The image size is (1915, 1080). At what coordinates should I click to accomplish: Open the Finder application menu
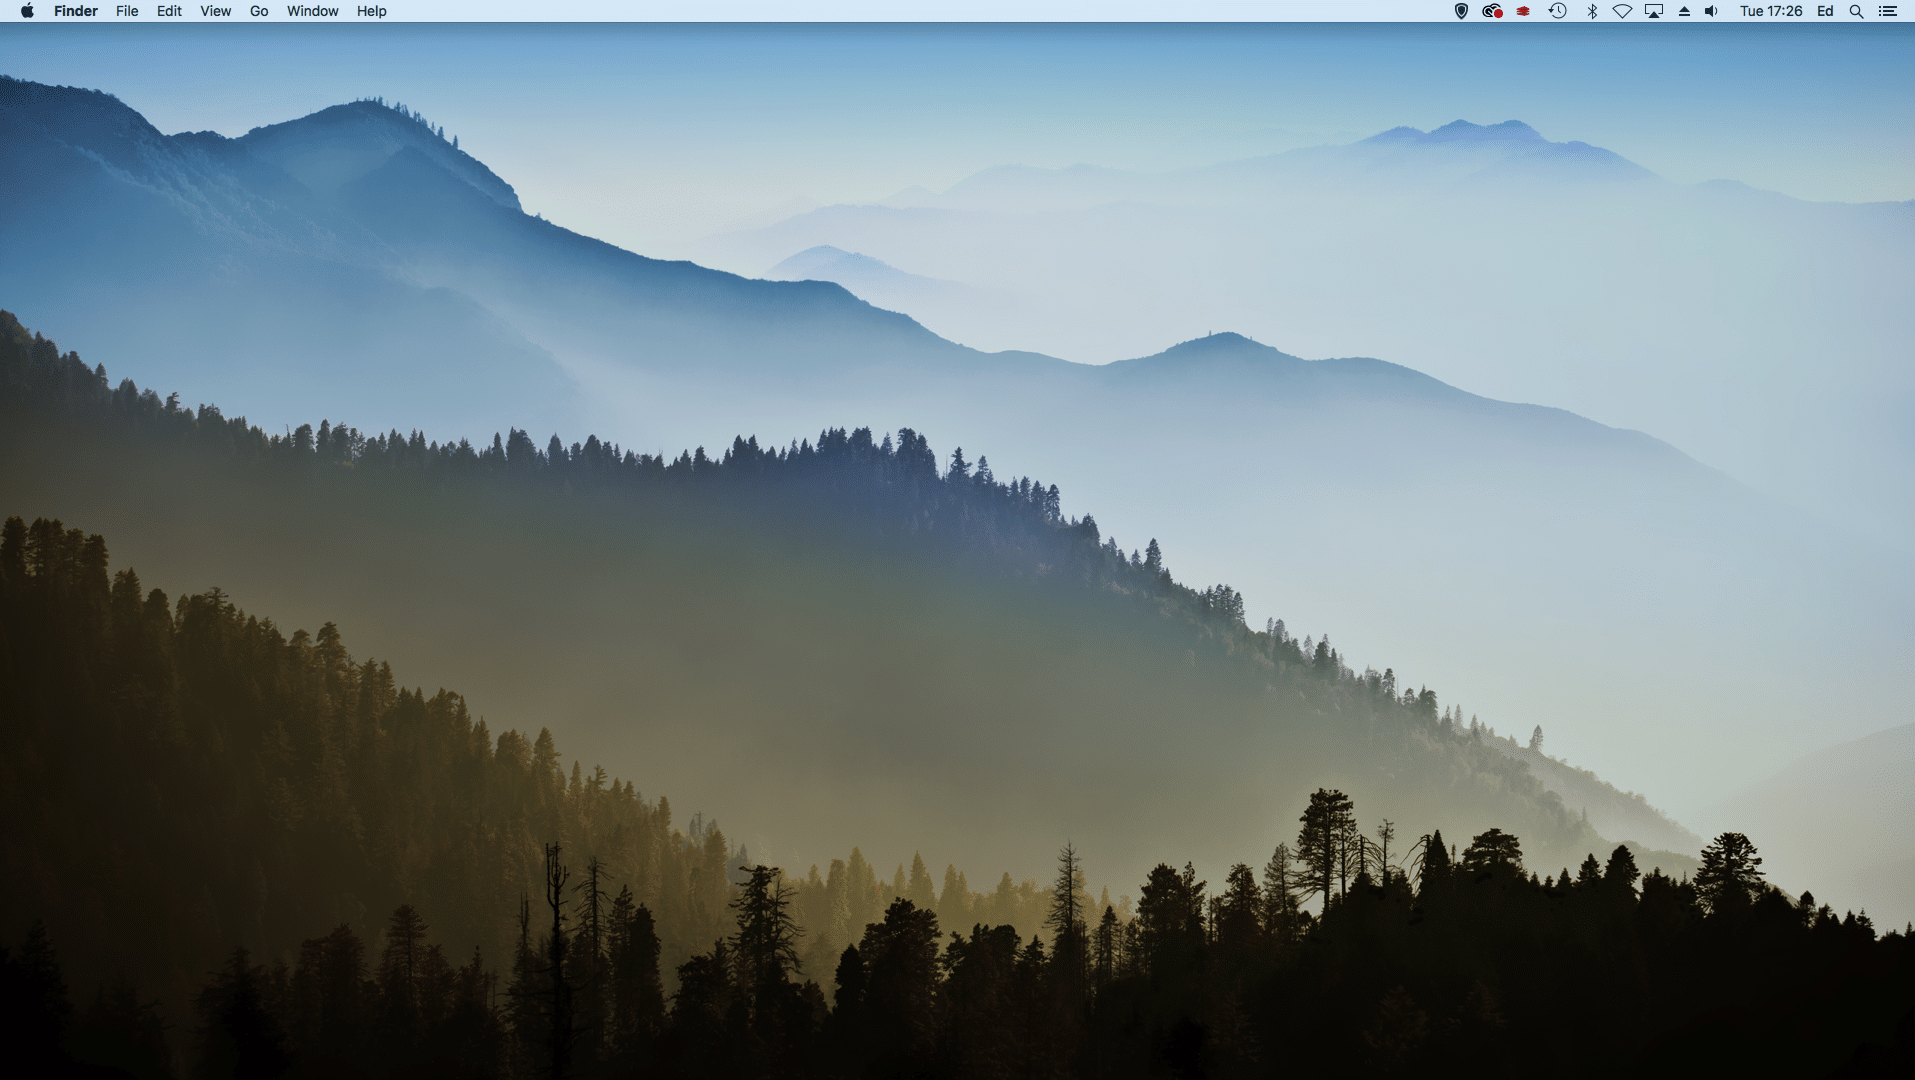[75, 11]
